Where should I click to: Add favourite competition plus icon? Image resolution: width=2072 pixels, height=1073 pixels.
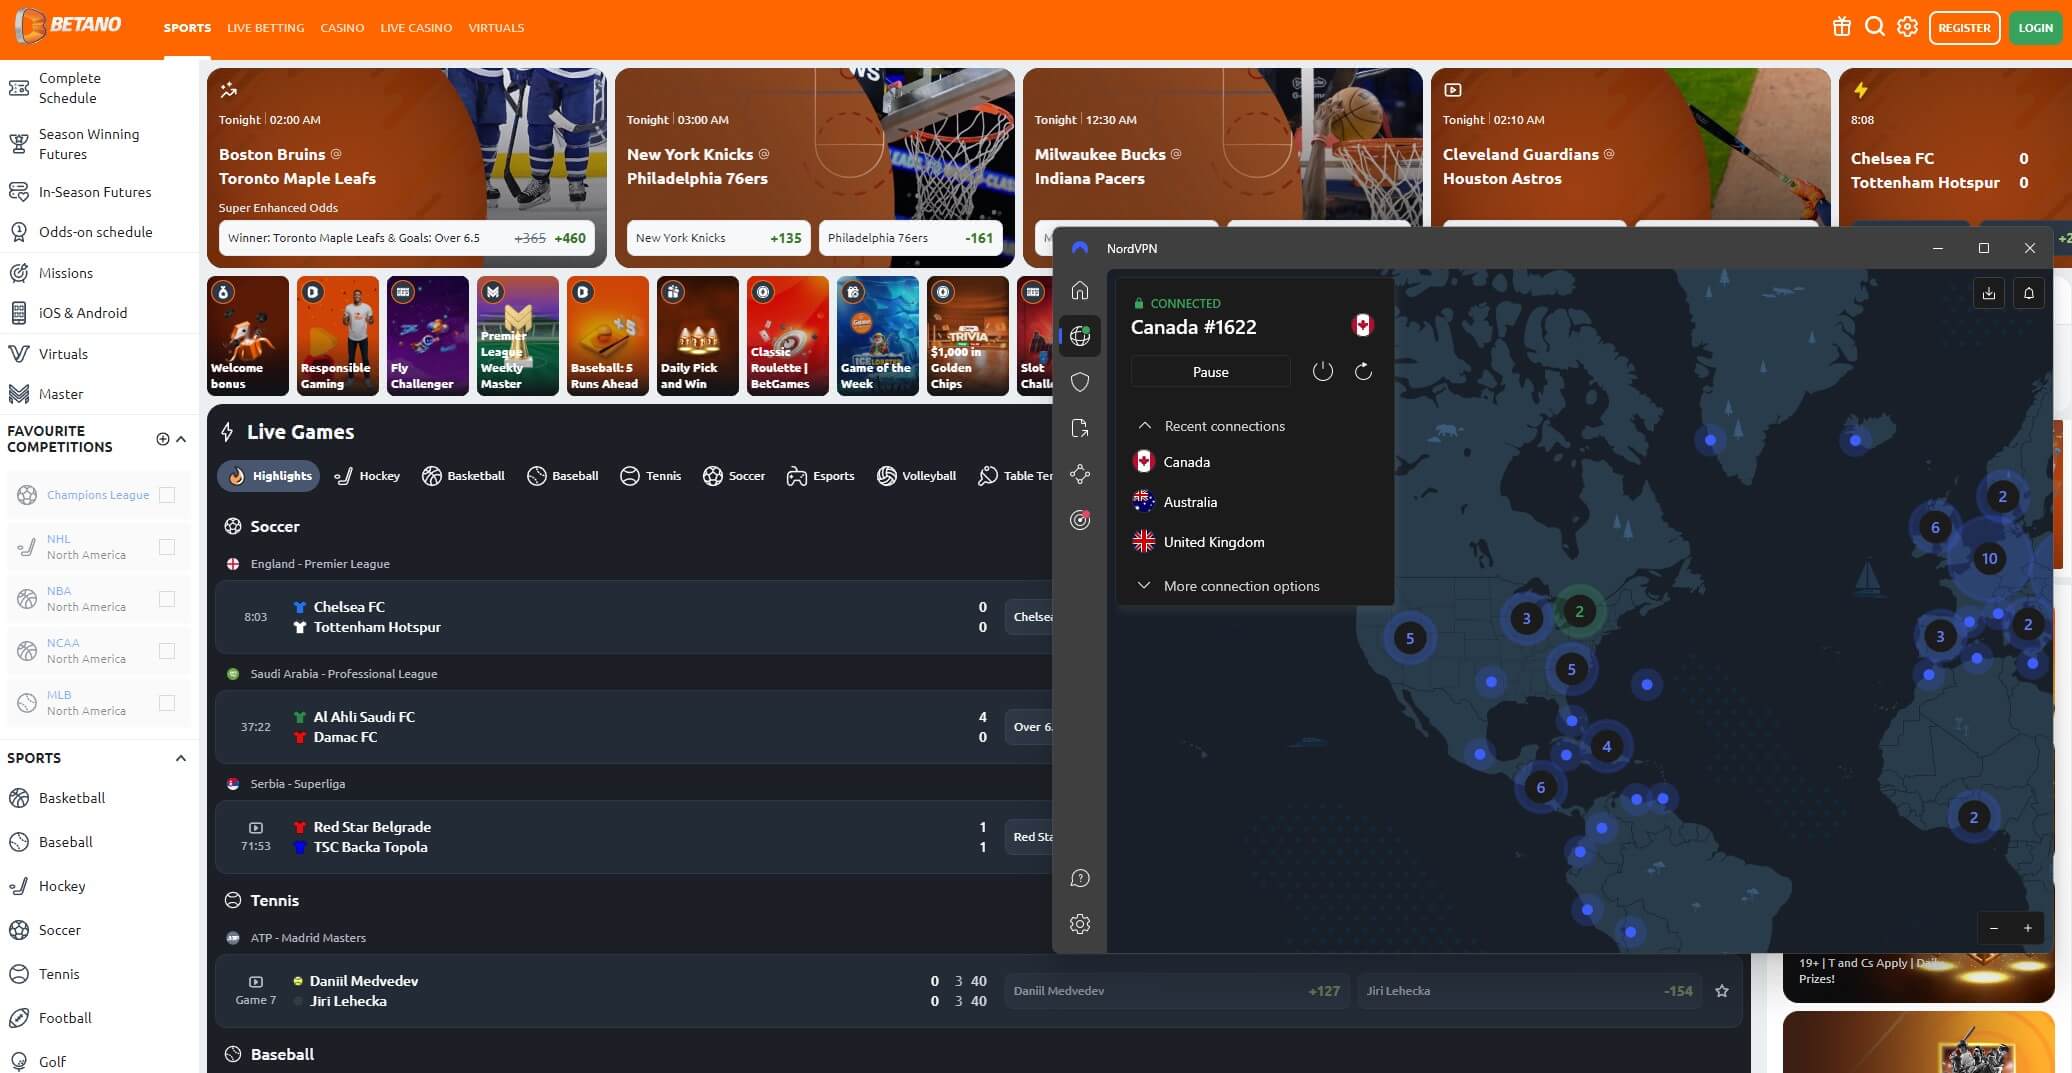163,439
